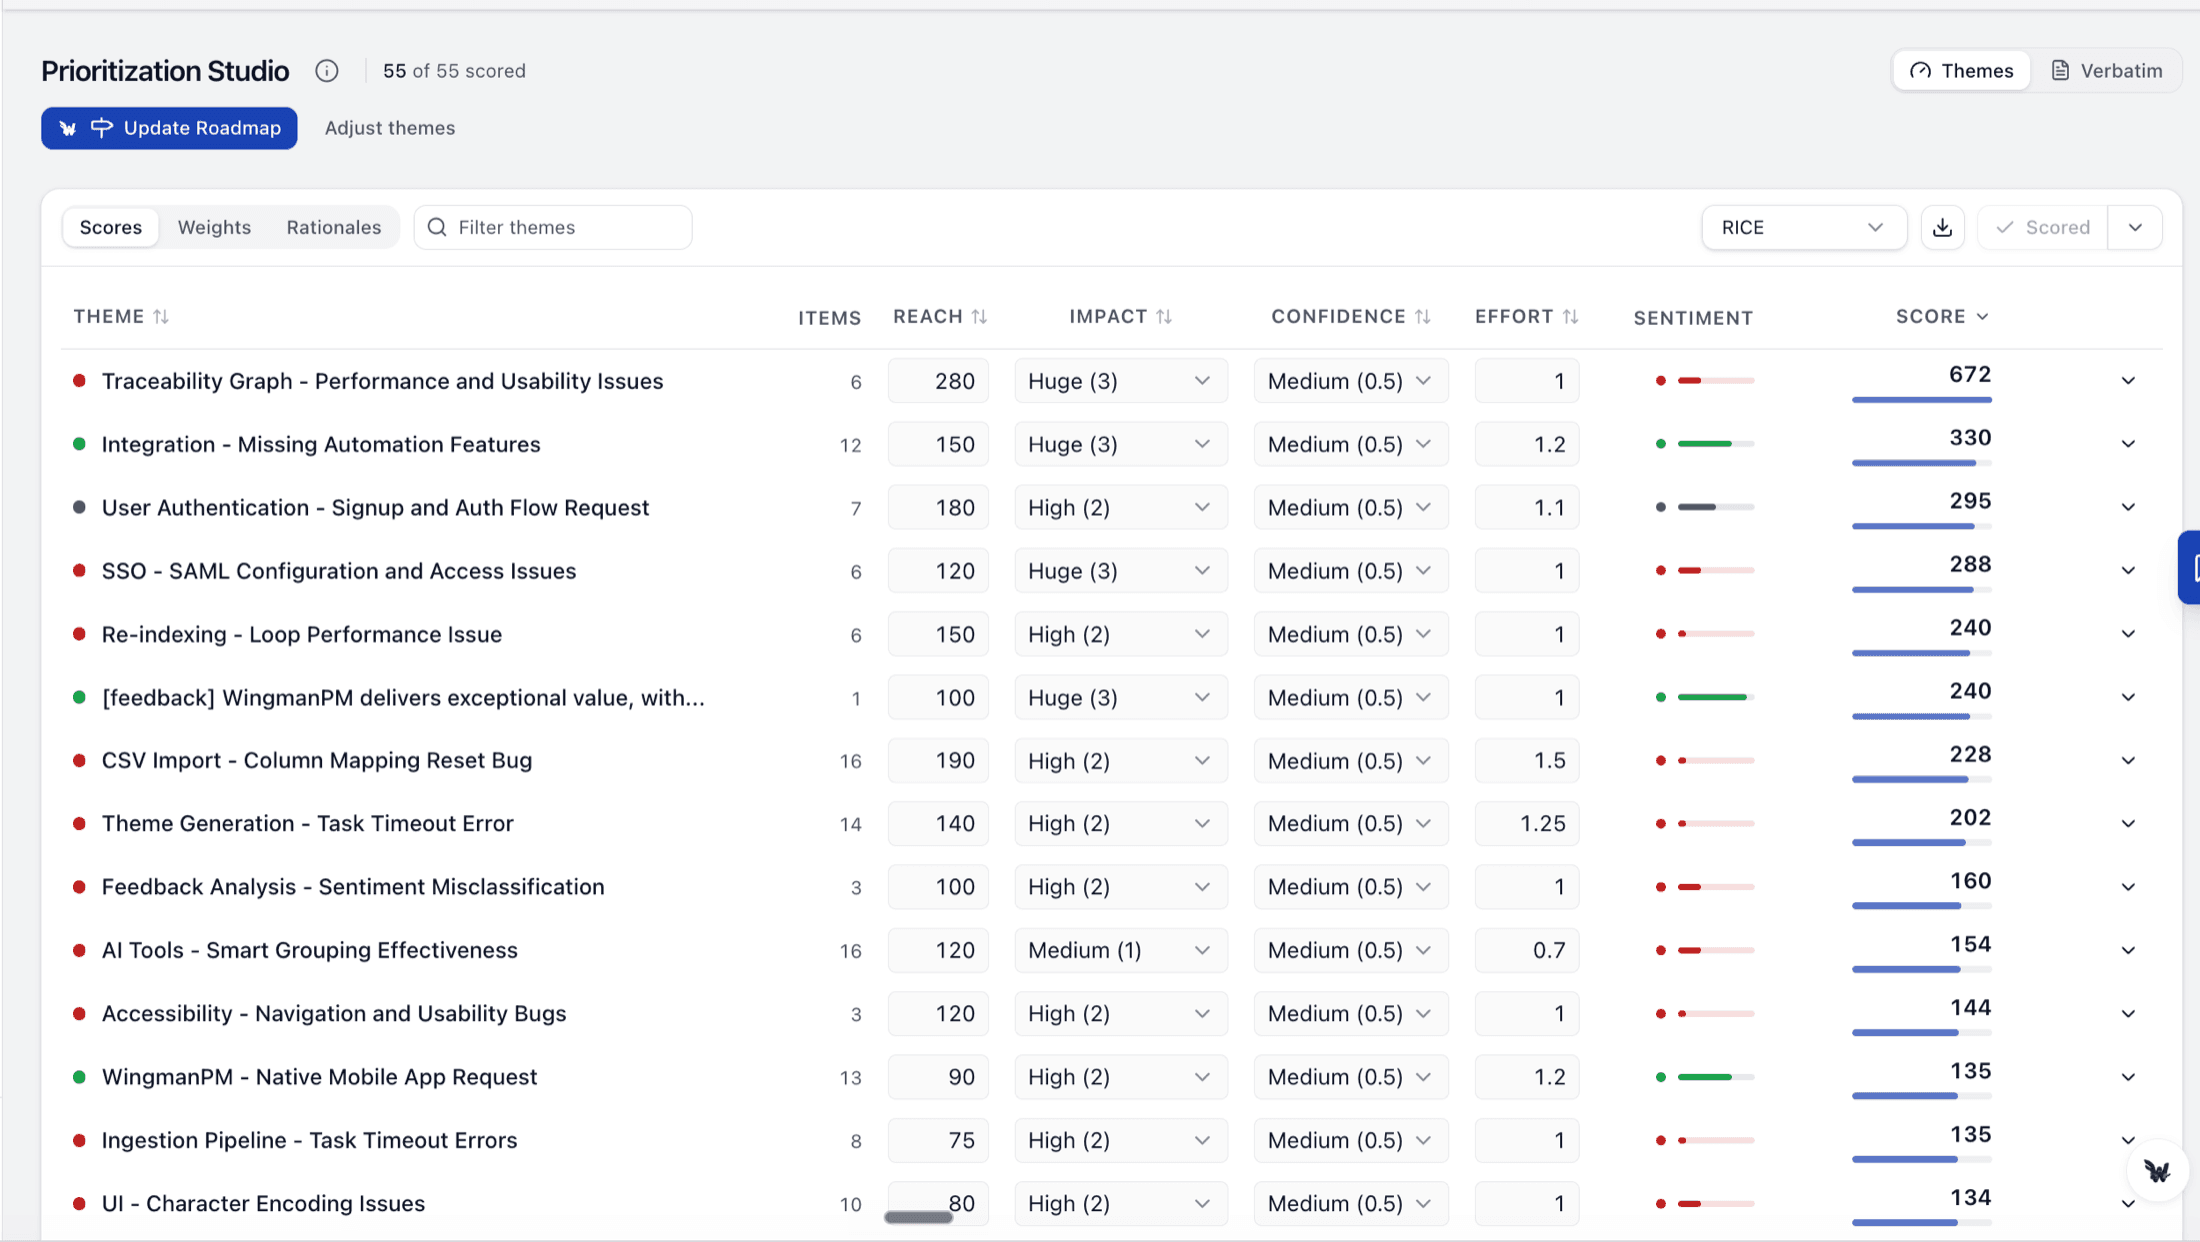Click Reach field for Traceability Graph
This screenshot has width=2200, height=1242.
pos(938,381)
